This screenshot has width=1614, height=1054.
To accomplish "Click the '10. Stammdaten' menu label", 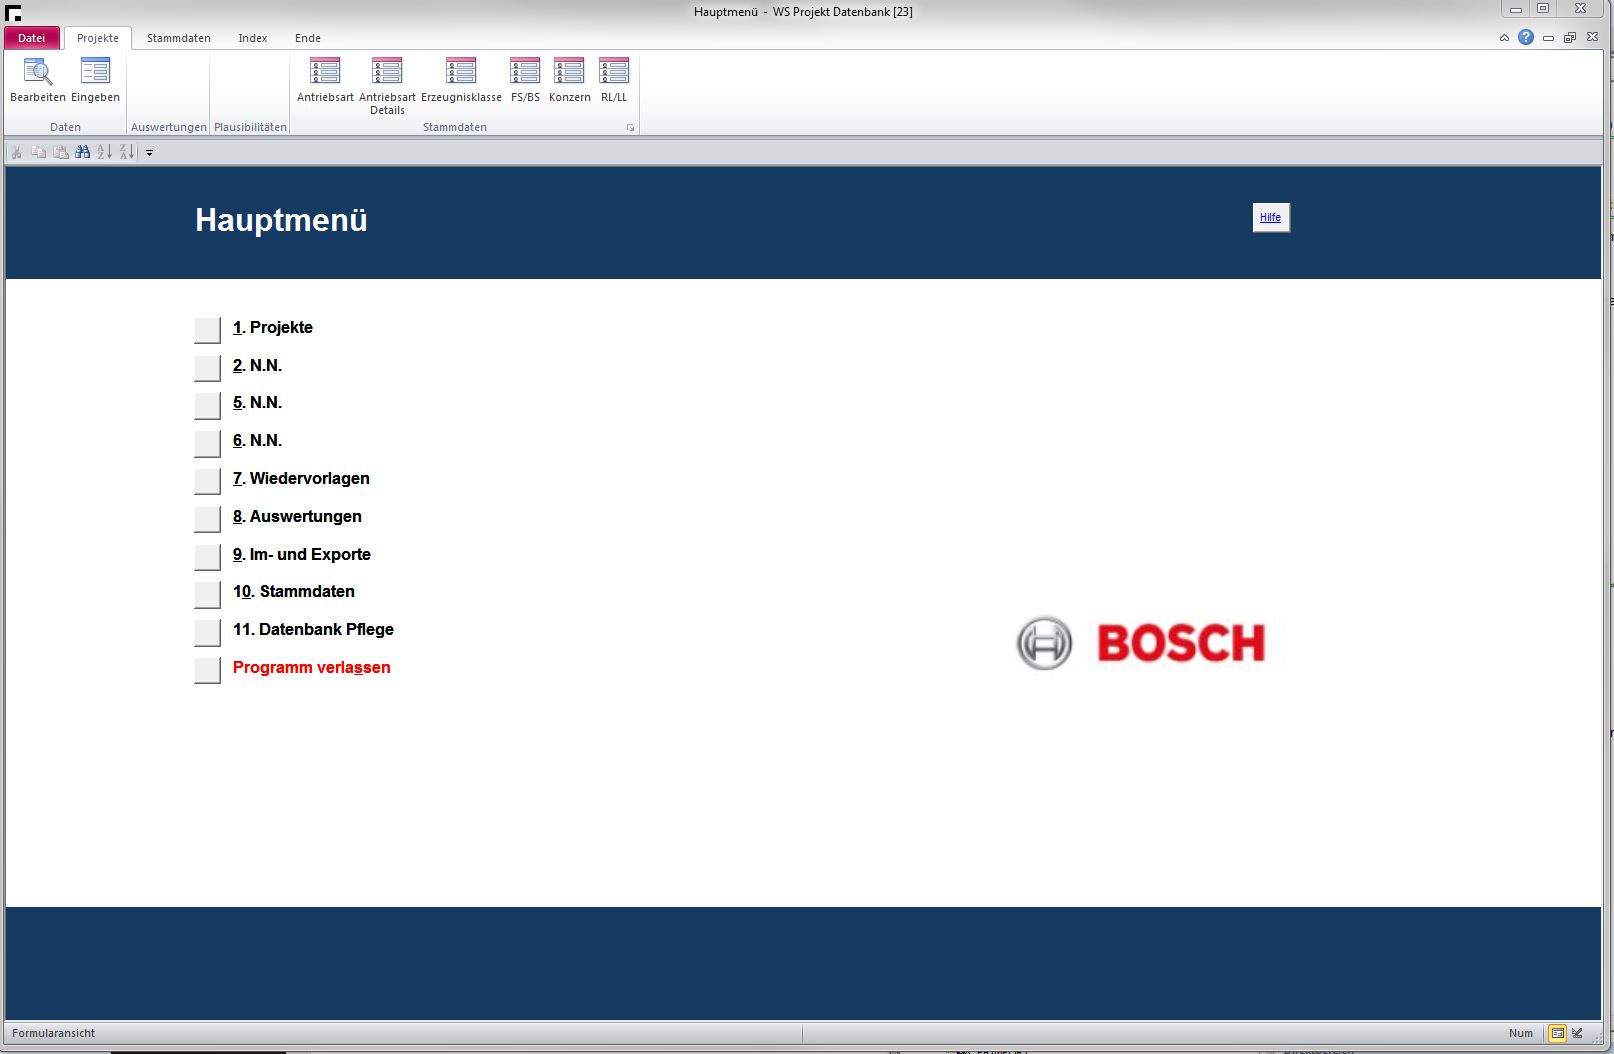I will pyautogui.click(x=294, y=591).
